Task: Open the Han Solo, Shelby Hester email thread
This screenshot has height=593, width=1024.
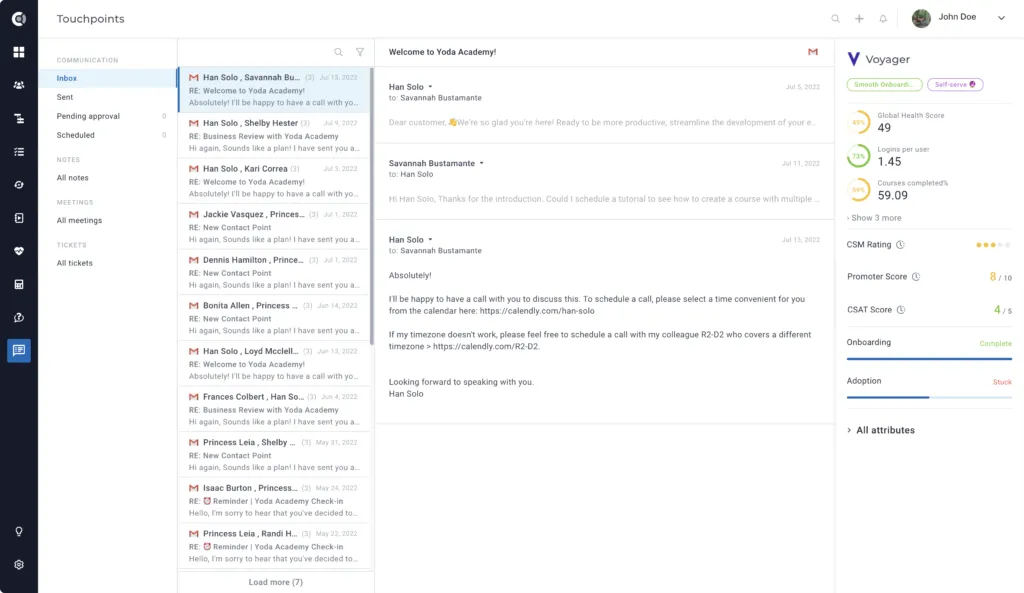Action: click(x=274, y=135)
